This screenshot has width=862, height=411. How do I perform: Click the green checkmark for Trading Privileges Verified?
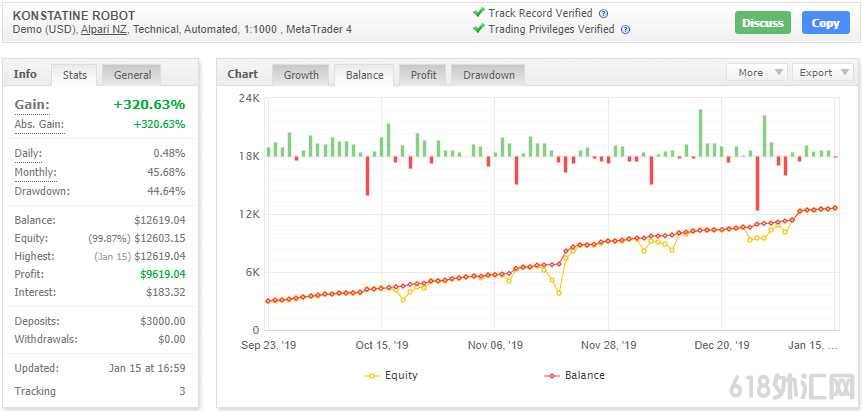point(478,29)
